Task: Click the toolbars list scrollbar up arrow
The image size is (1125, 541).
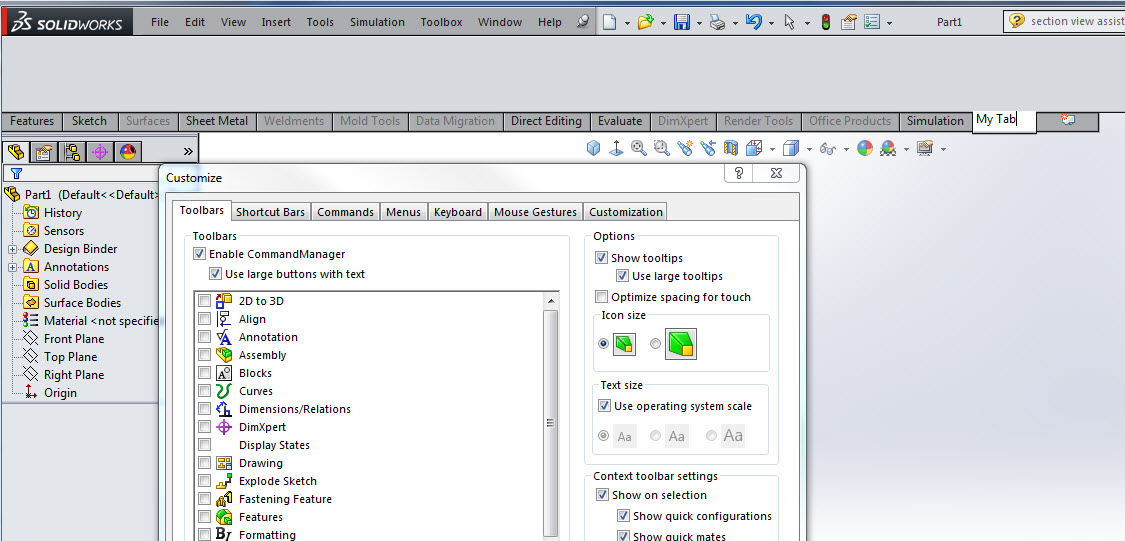Action: coord(551,301)
